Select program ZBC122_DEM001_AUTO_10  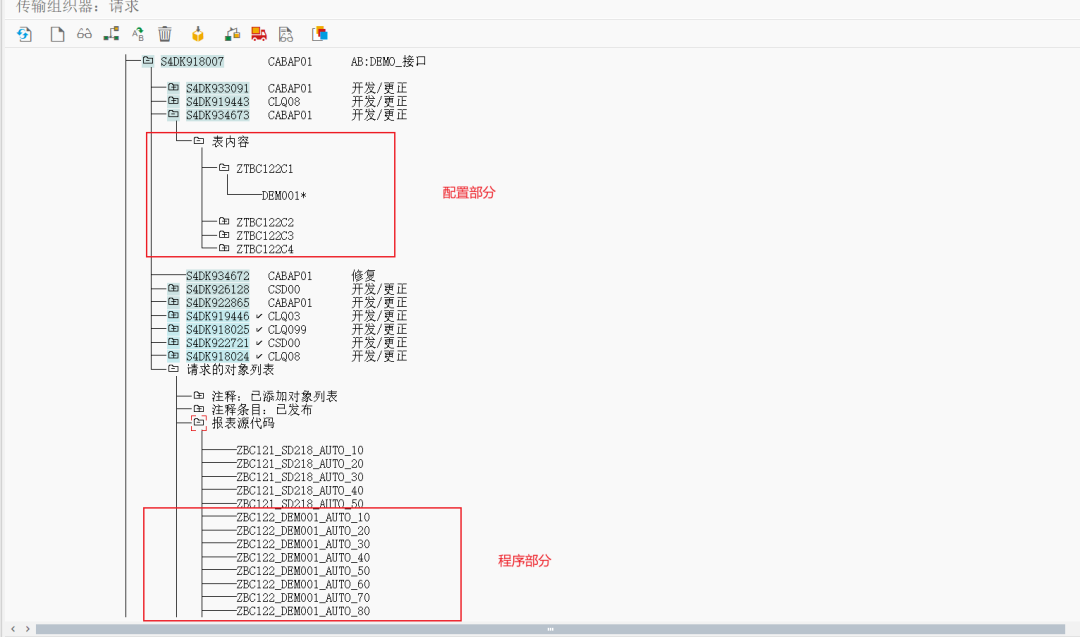click(303, 517)
